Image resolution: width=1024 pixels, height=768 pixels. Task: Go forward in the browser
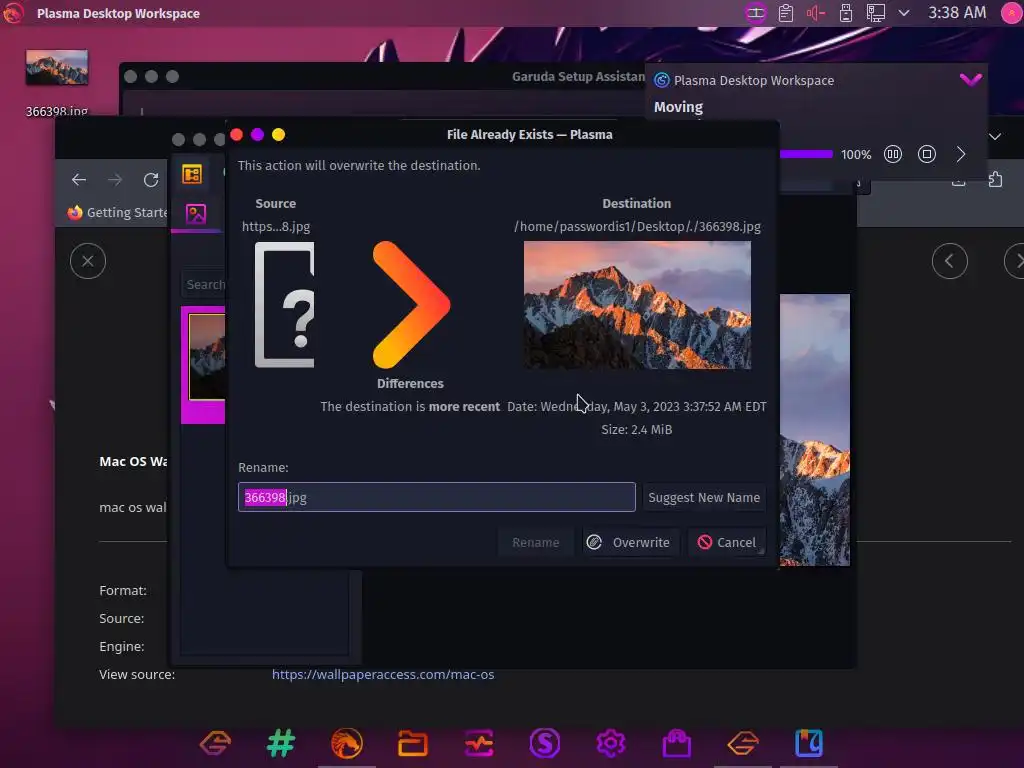click(115, 180)
